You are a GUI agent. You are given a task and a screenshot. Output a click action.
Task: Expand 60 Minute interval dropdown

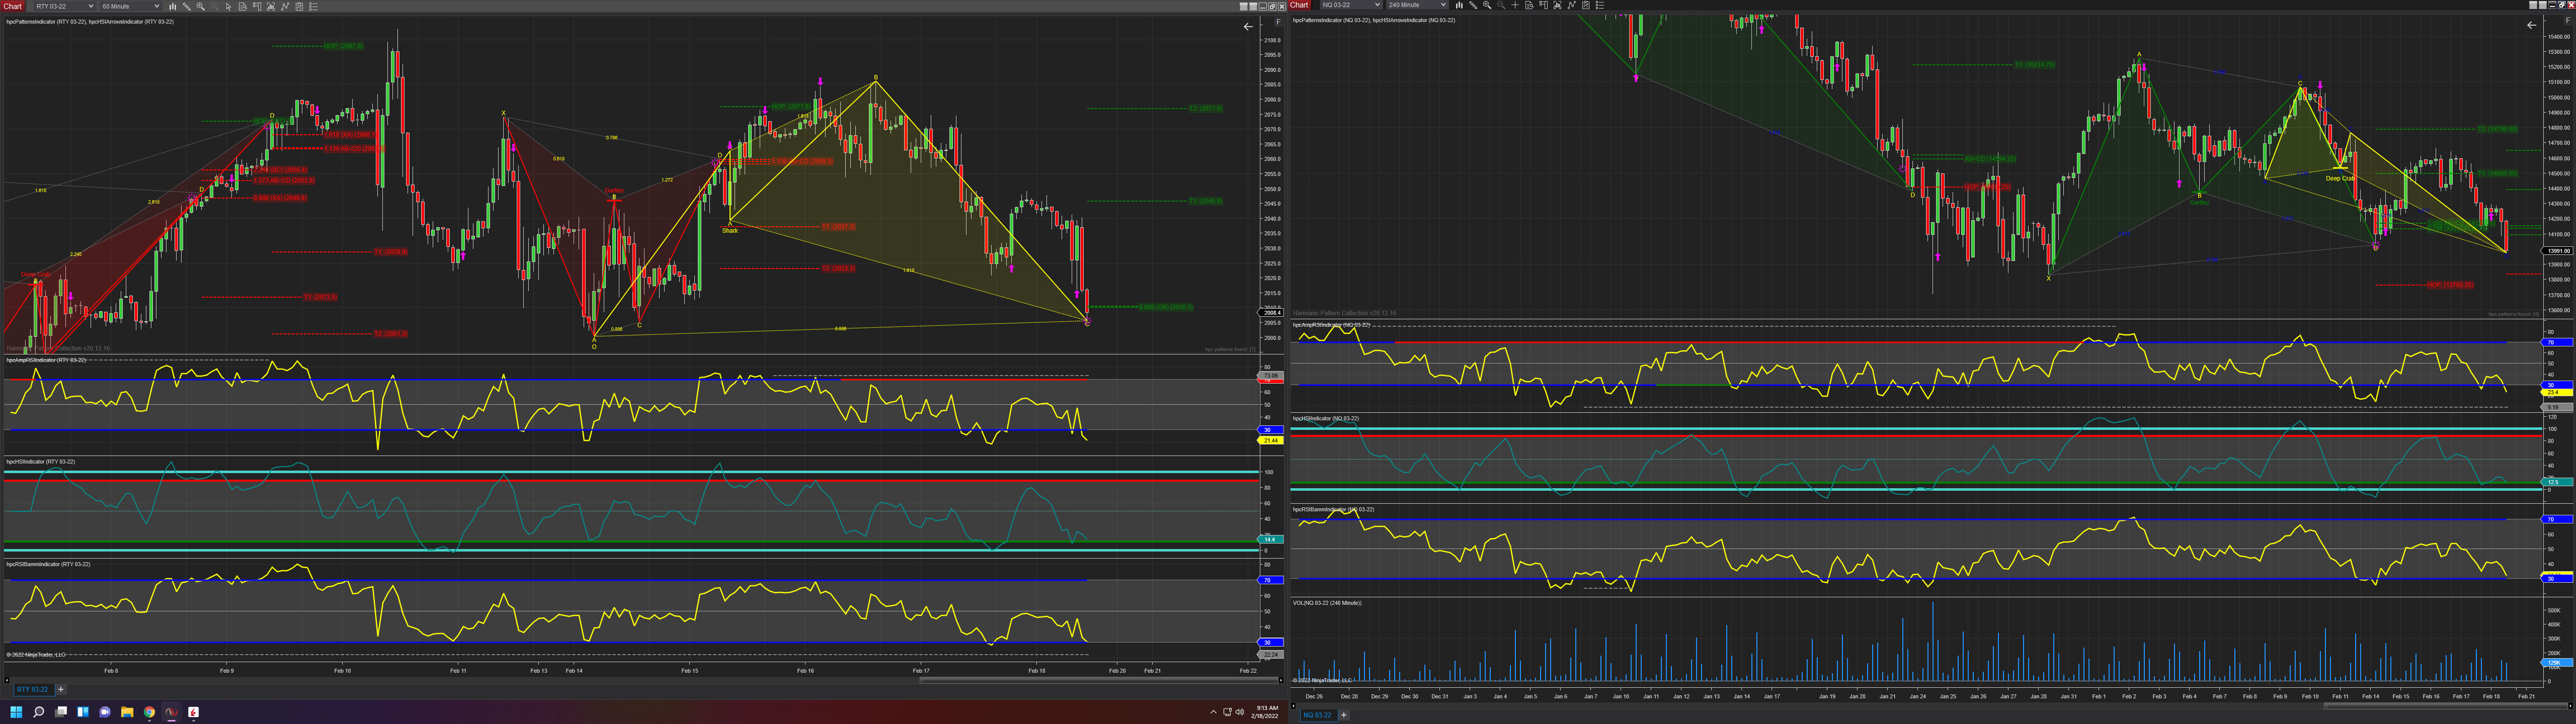point(157,6)
